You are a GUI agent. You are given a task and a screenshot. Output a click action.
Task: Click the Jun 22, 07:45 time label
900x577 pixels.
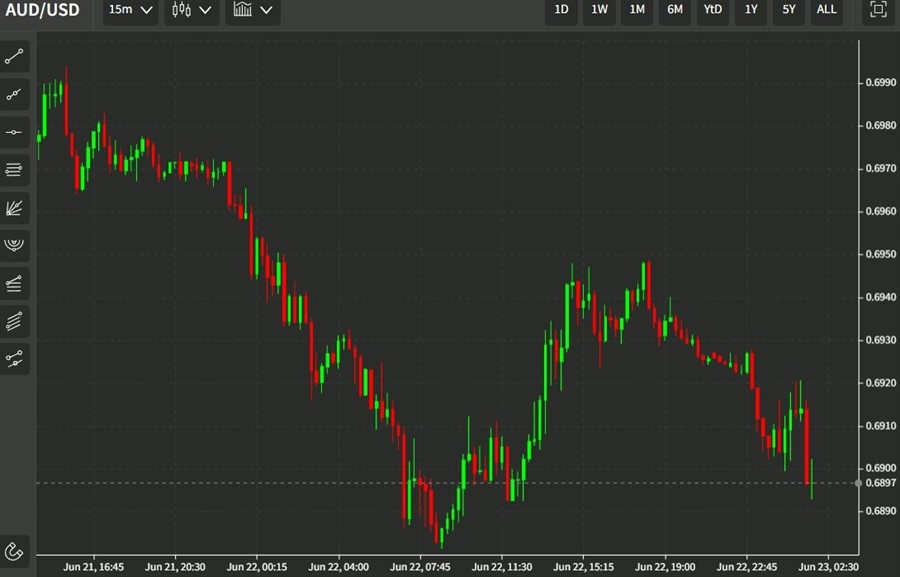point(420,567)
